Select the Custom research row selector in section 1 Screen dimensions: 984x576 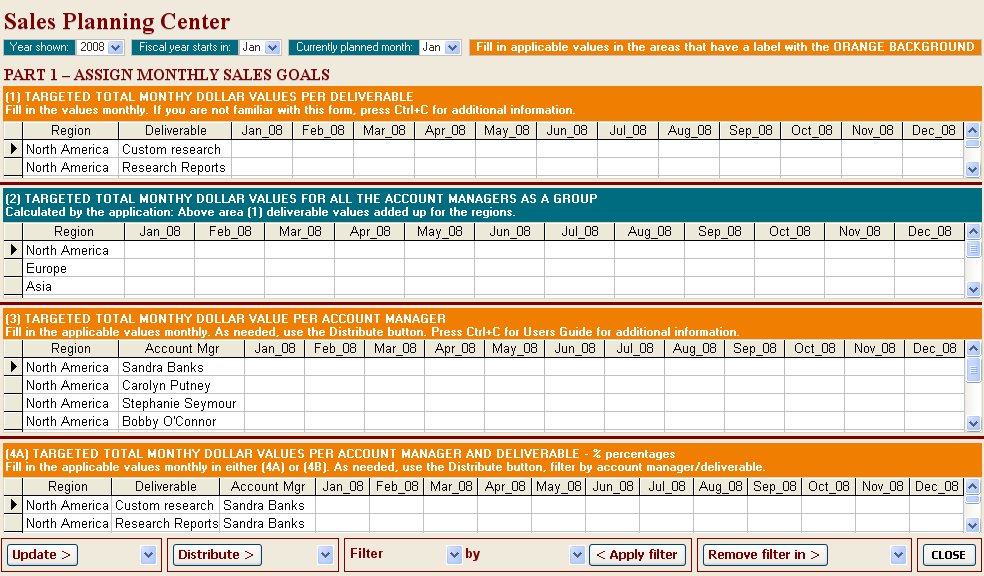pyautogui.click(x=13, y=149)
